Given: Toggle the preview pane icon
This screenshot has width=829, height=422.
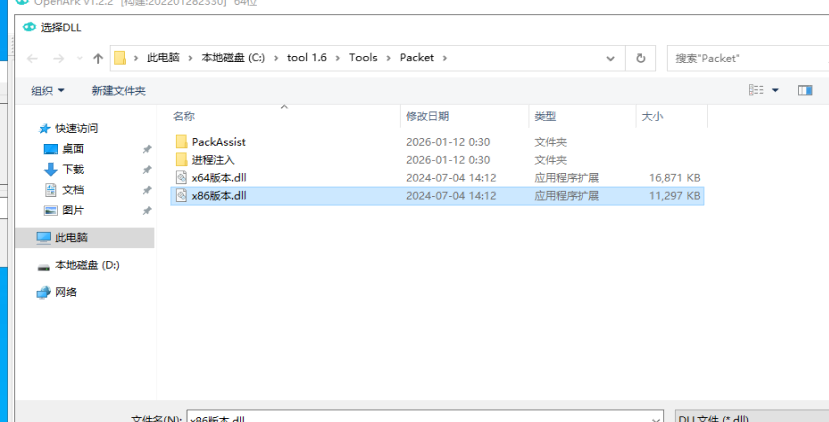Looking at the screenshot, I should [804, 90].
